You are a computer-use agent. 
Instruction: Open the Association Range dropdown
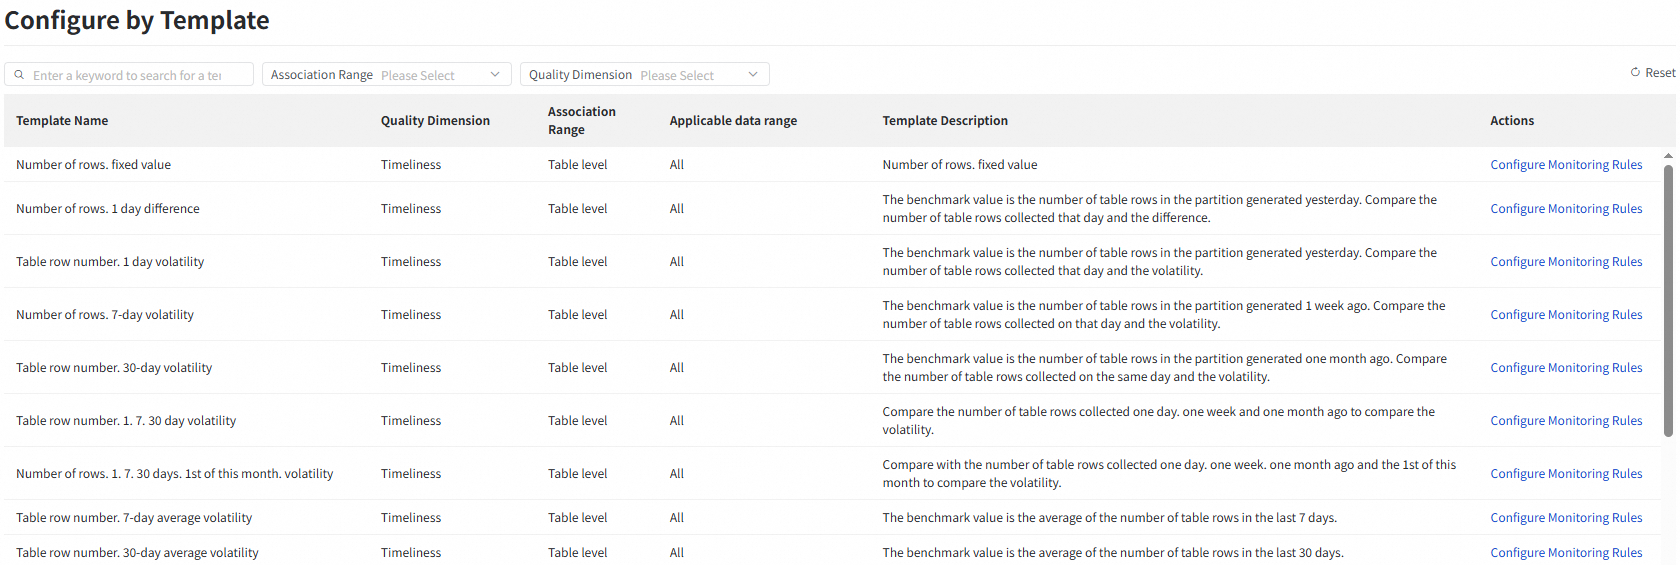pos(386,75)
